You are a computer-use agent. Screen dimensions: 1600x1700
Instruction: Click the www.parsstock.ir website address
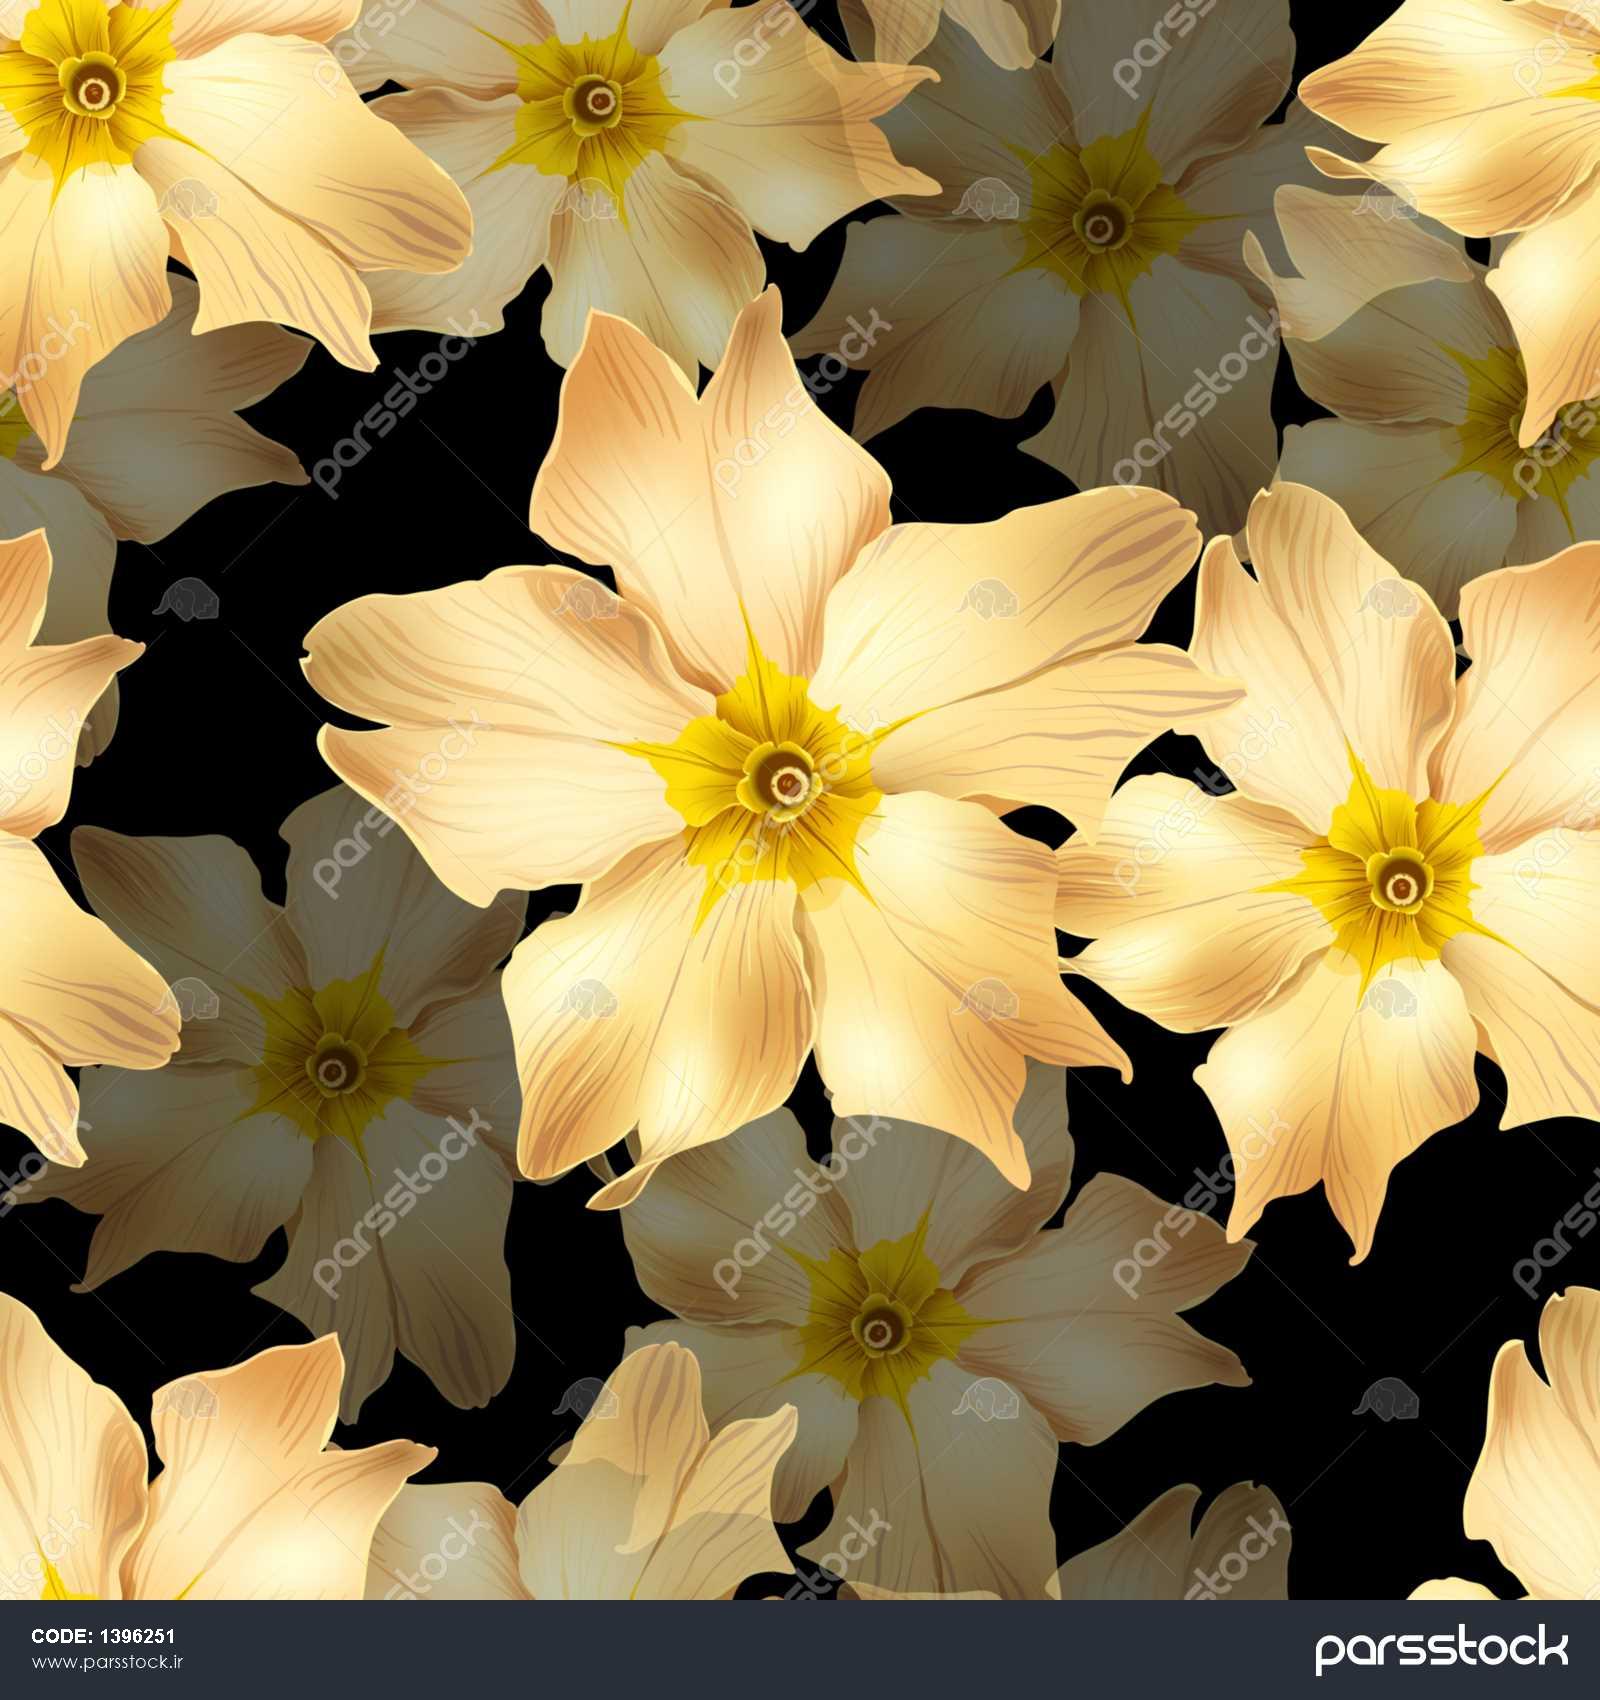pyautogui.click(x=107, y=1662)
